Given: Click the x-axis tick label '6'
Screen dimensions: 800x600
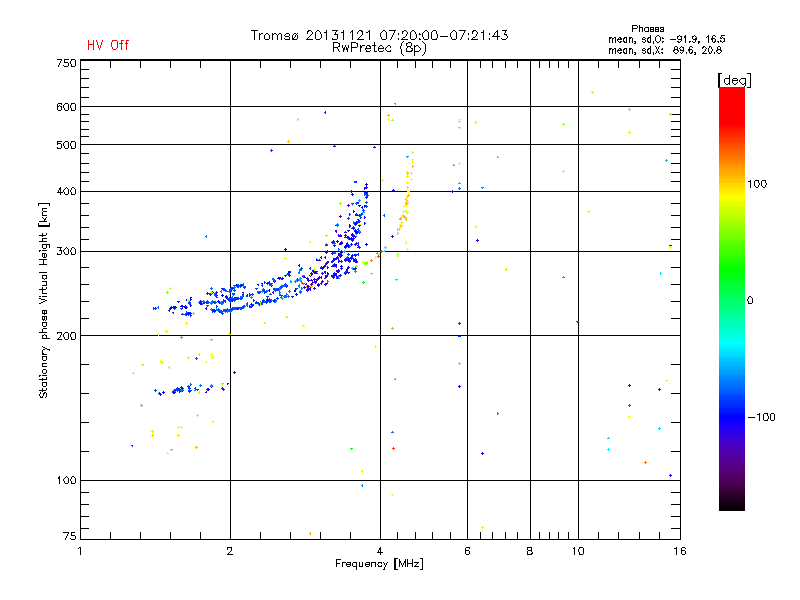Looking at the screenshot, I should pyautogui.click(x=467, y=551).
